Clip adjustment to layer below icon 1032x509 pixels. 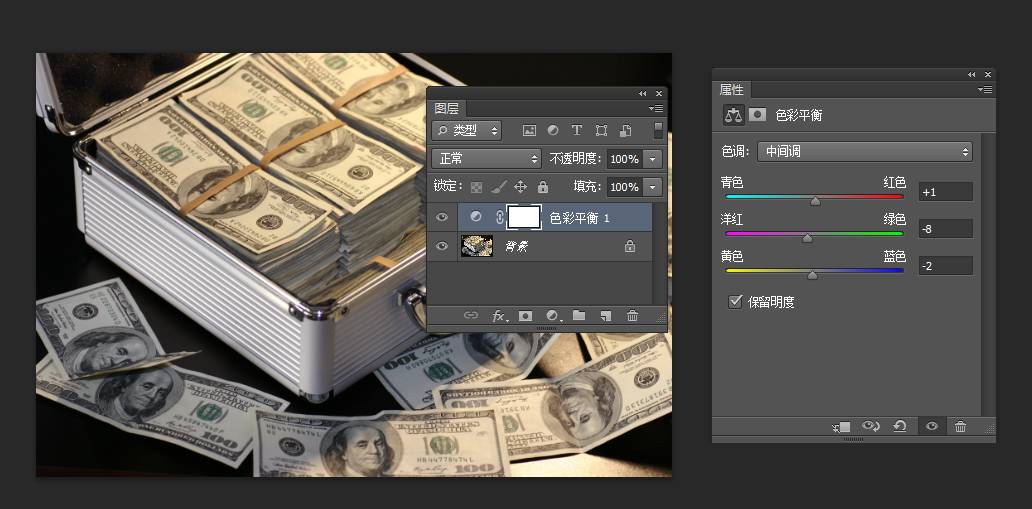pos(842,427)
